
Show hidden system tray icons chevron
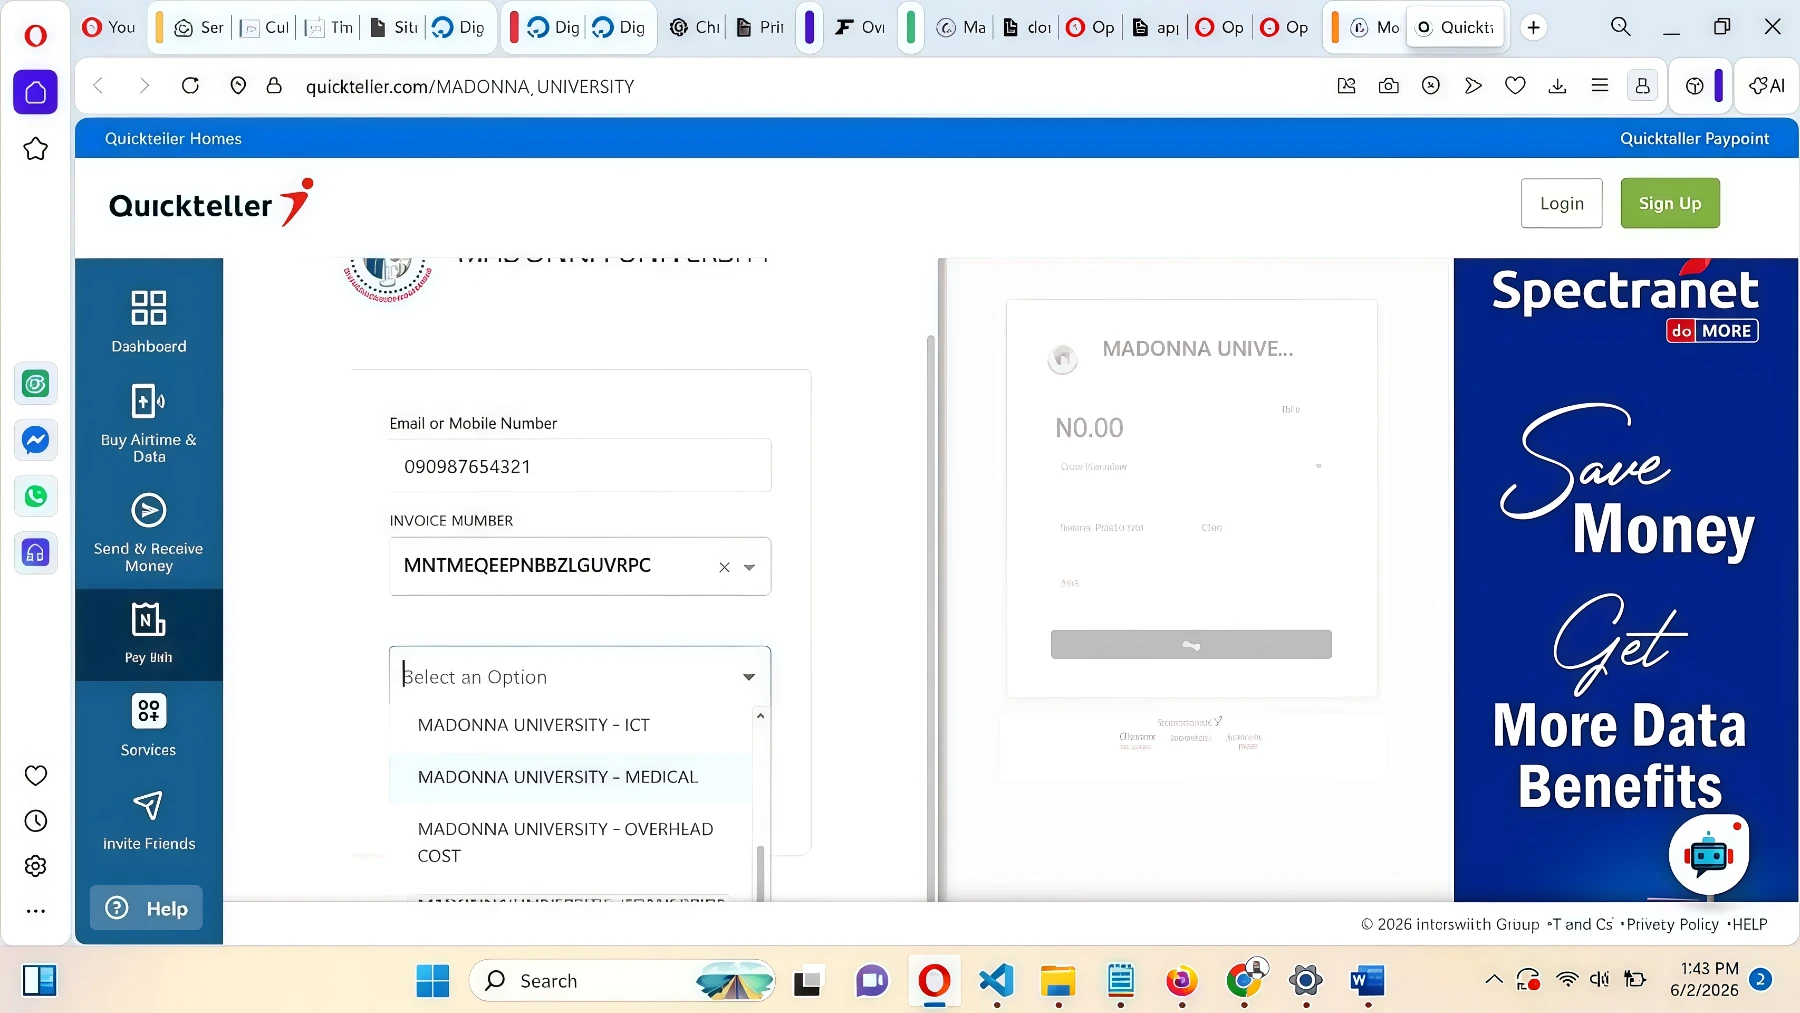pyautogui.click(x=1493, y=980)
